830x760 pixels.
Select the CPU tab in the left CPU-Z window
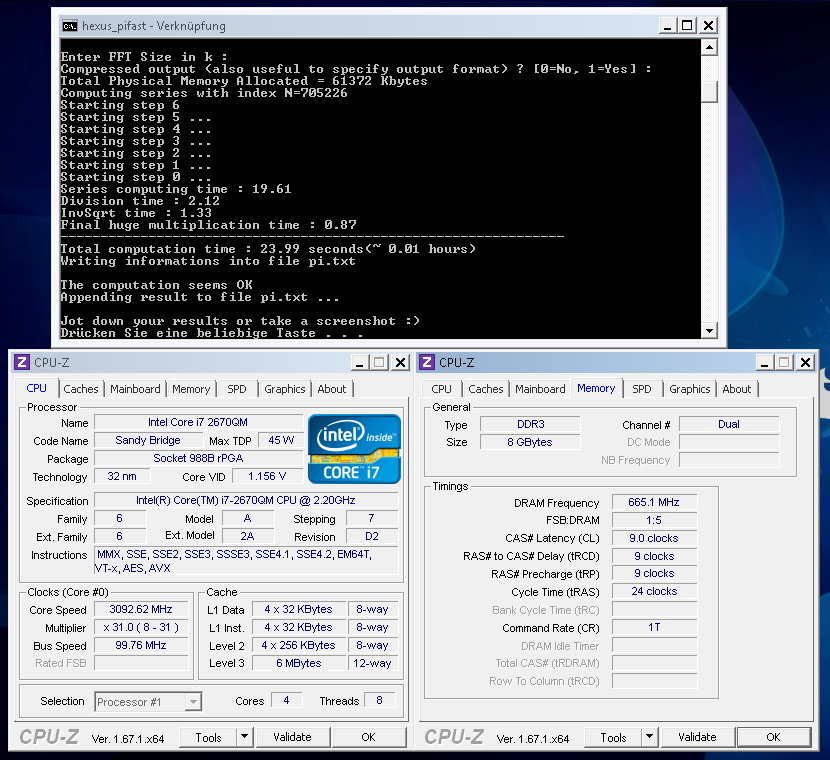pyautogui.click(x=37, y=388)
